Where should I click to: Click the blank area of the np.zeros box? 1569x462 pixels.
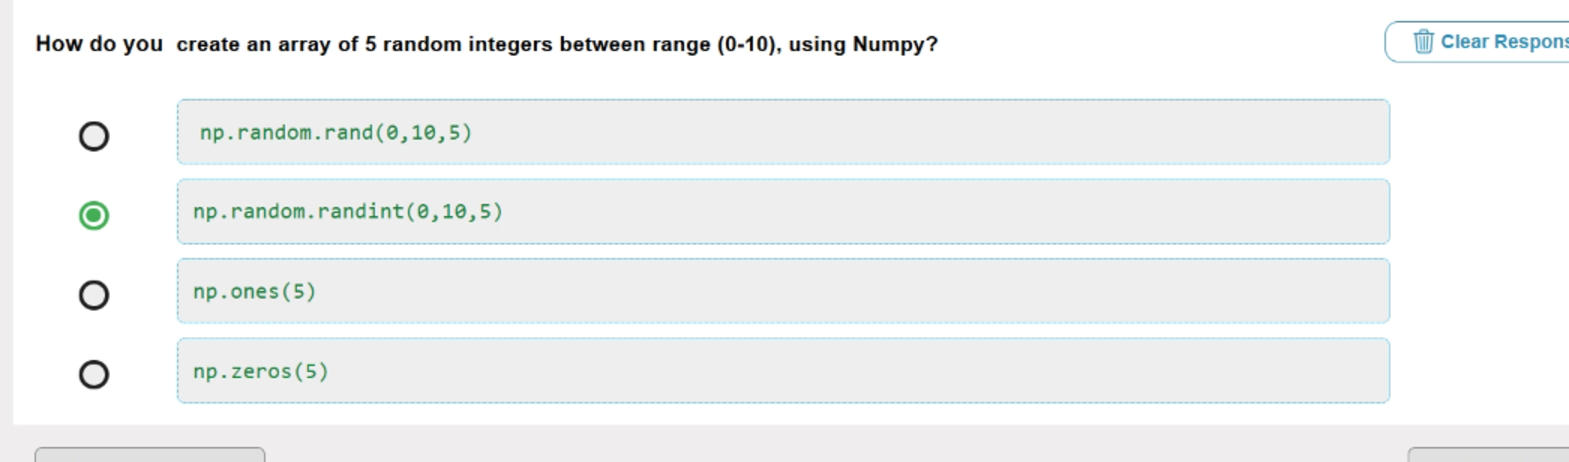(860, 371)
